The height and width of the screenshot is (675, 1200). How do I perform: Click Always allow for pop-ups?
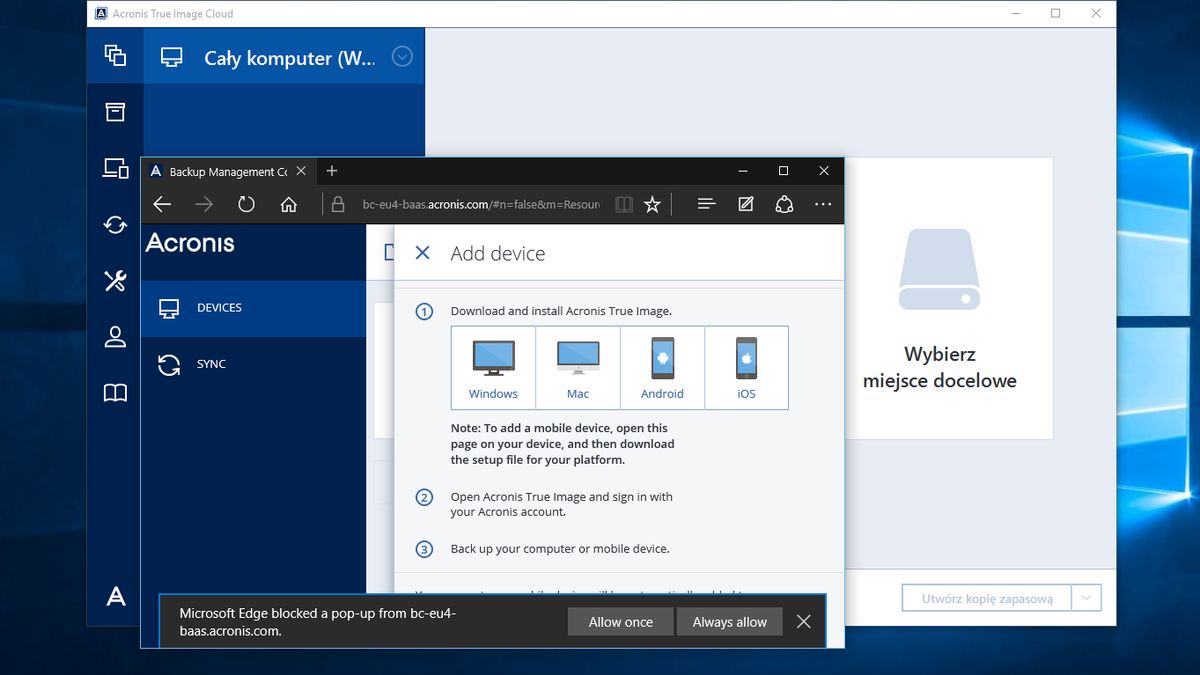point(730,622)
